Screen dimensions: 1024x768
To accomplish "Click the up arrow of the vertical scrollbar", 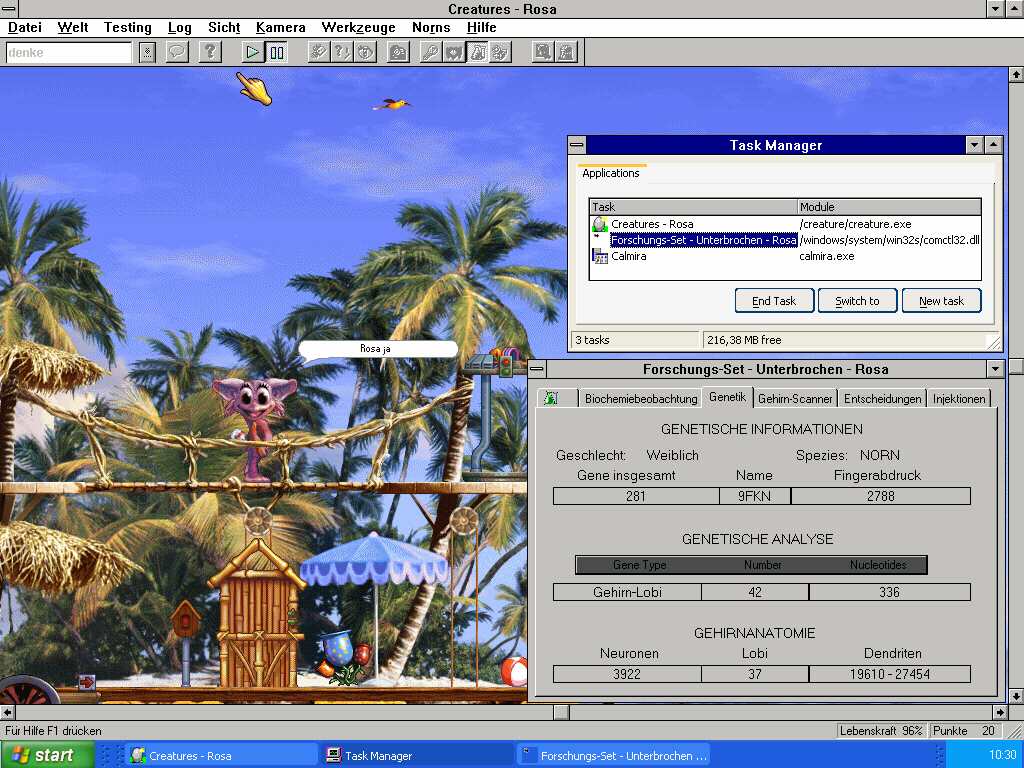I will (1016, 74).
